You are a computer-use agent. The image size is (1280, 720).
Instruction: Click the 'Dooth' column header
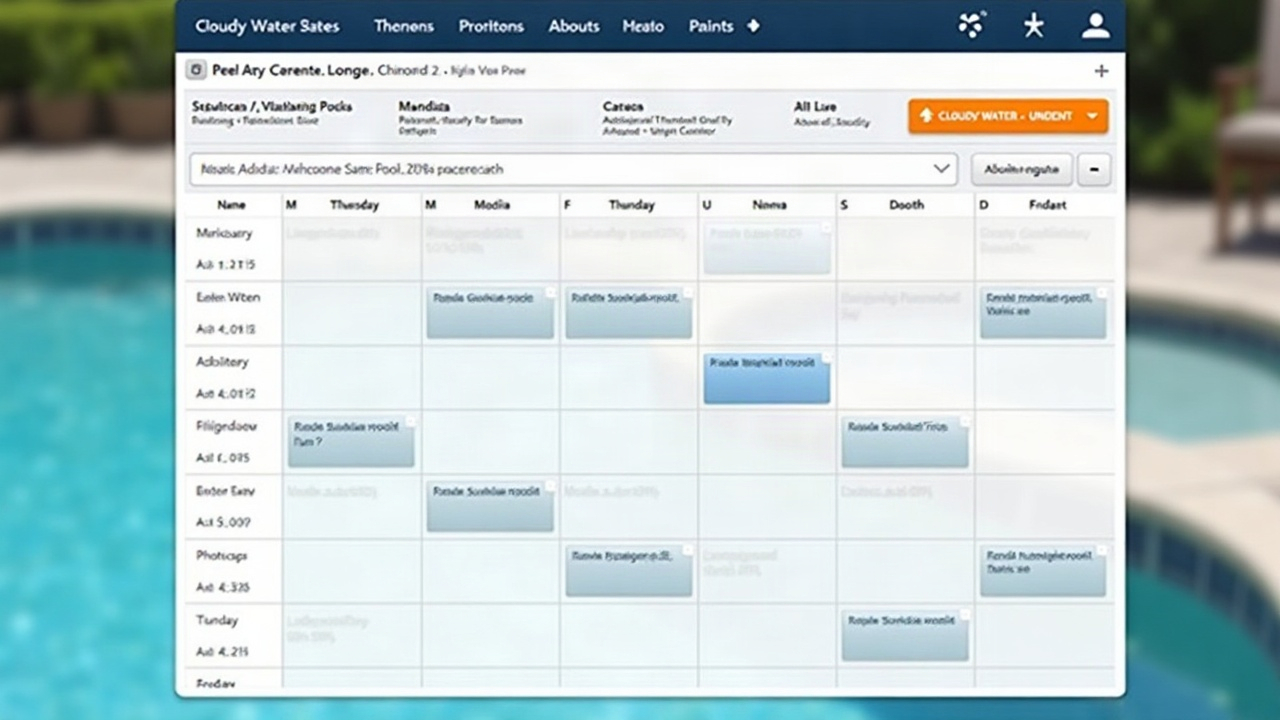point(907,204)
